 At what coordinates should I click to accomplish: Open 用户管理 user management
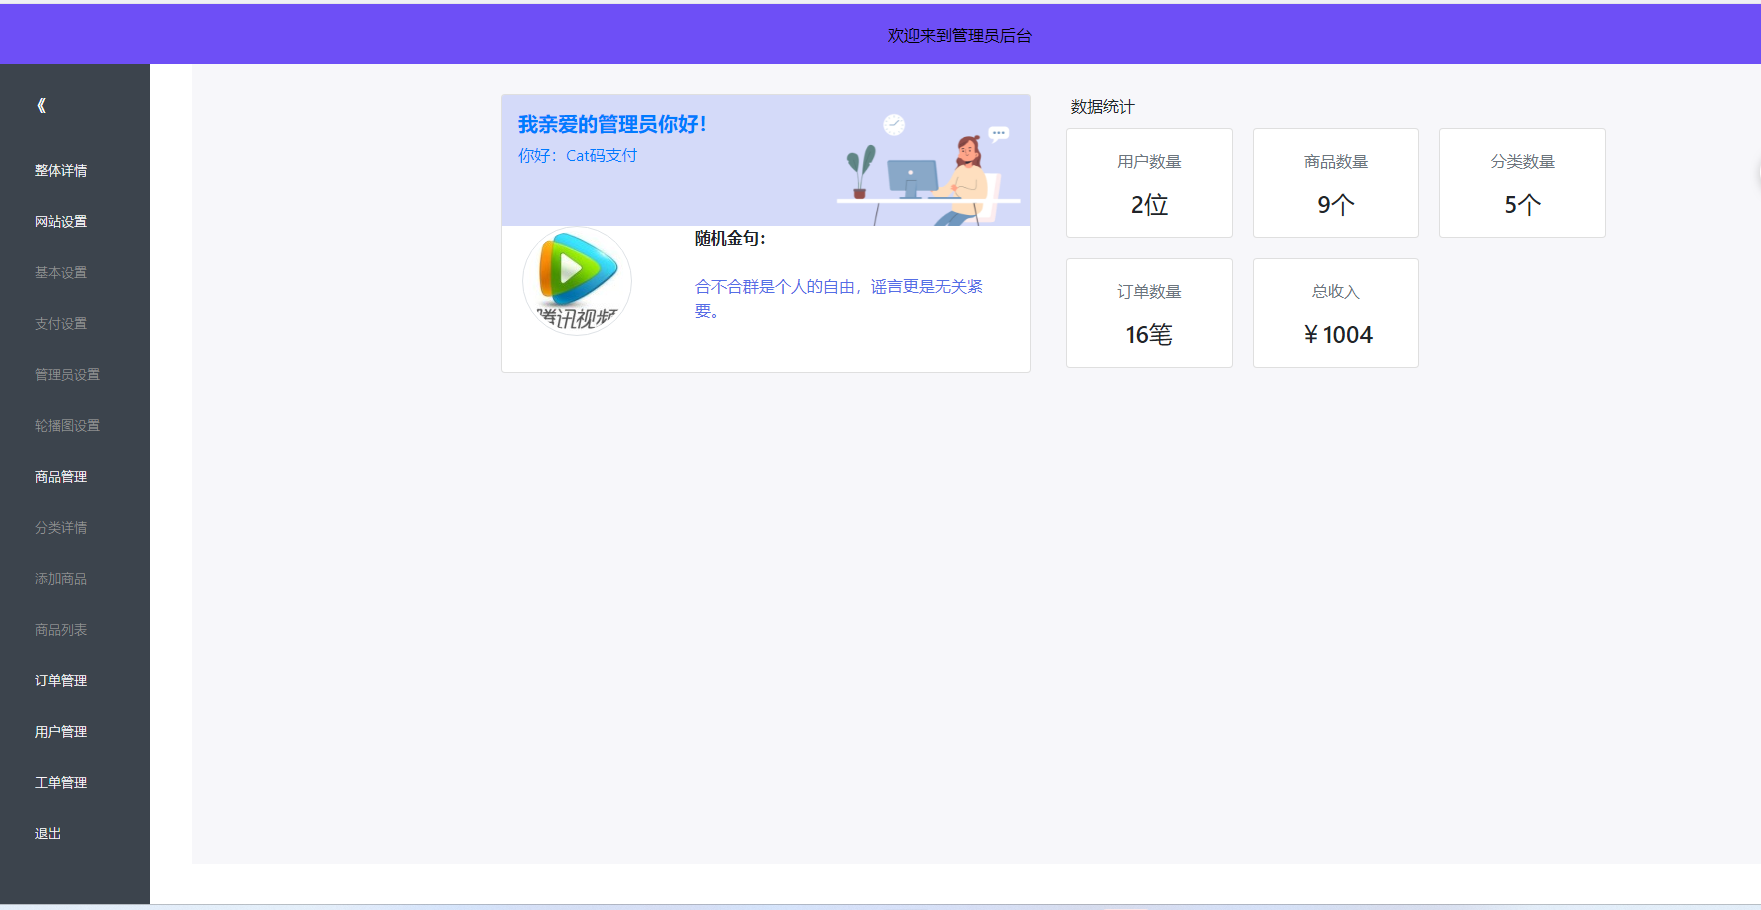[x=60, y=731]
